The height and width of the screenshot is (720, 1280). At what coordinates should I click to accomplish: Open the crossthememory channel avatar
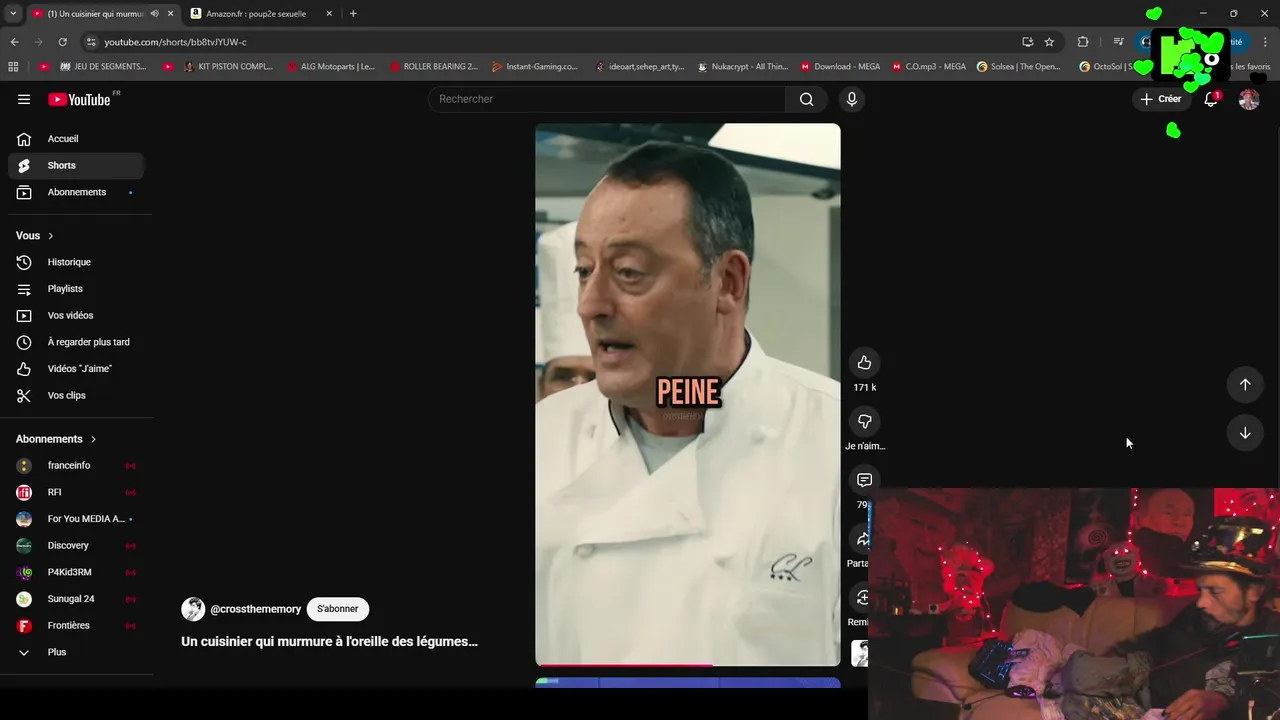193,609
